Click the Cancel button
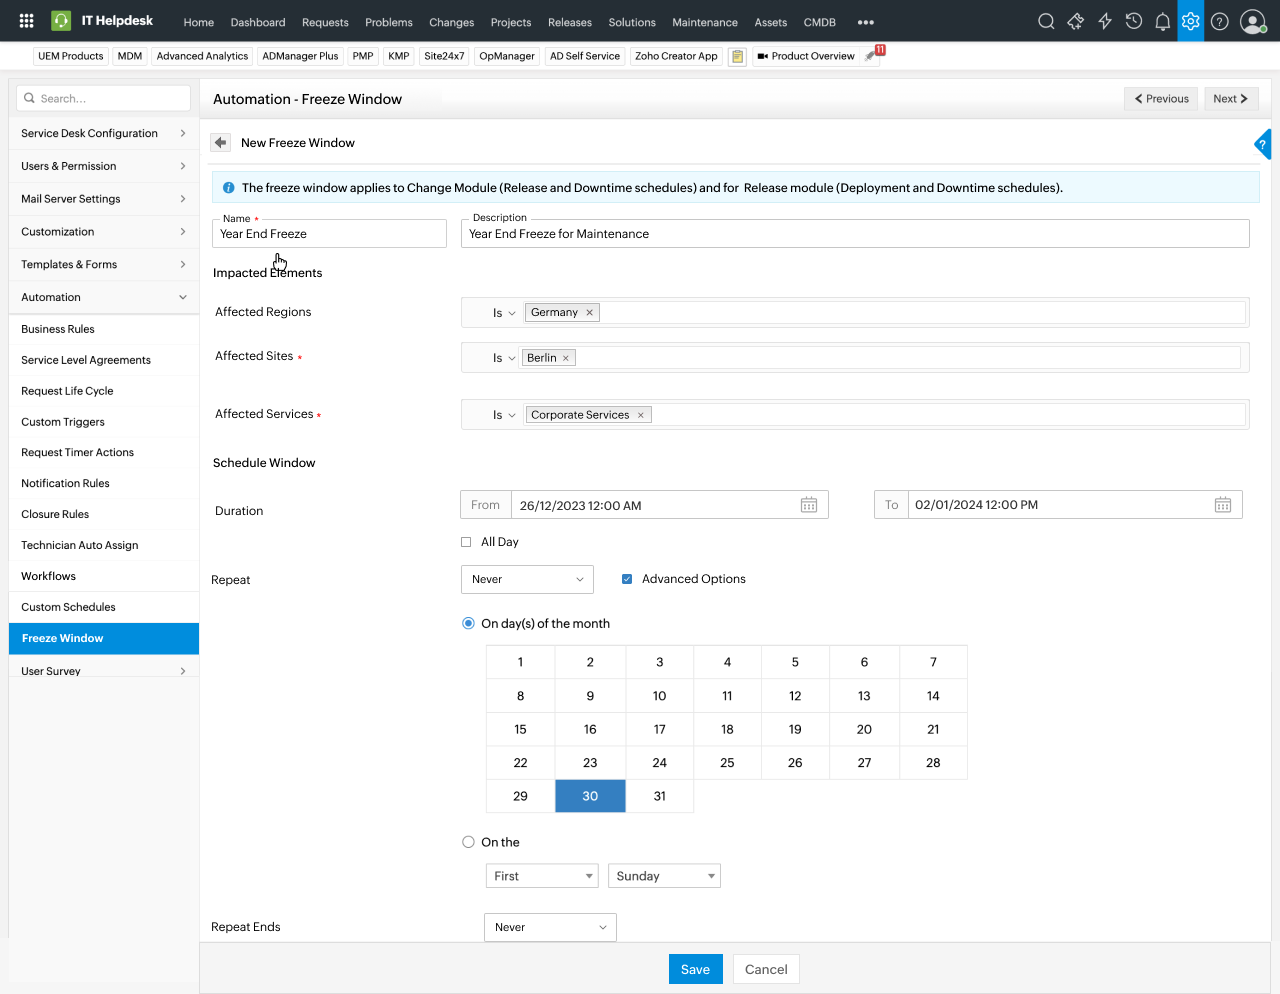This screenshot has height=994, width=1280. tap(766, 969)
